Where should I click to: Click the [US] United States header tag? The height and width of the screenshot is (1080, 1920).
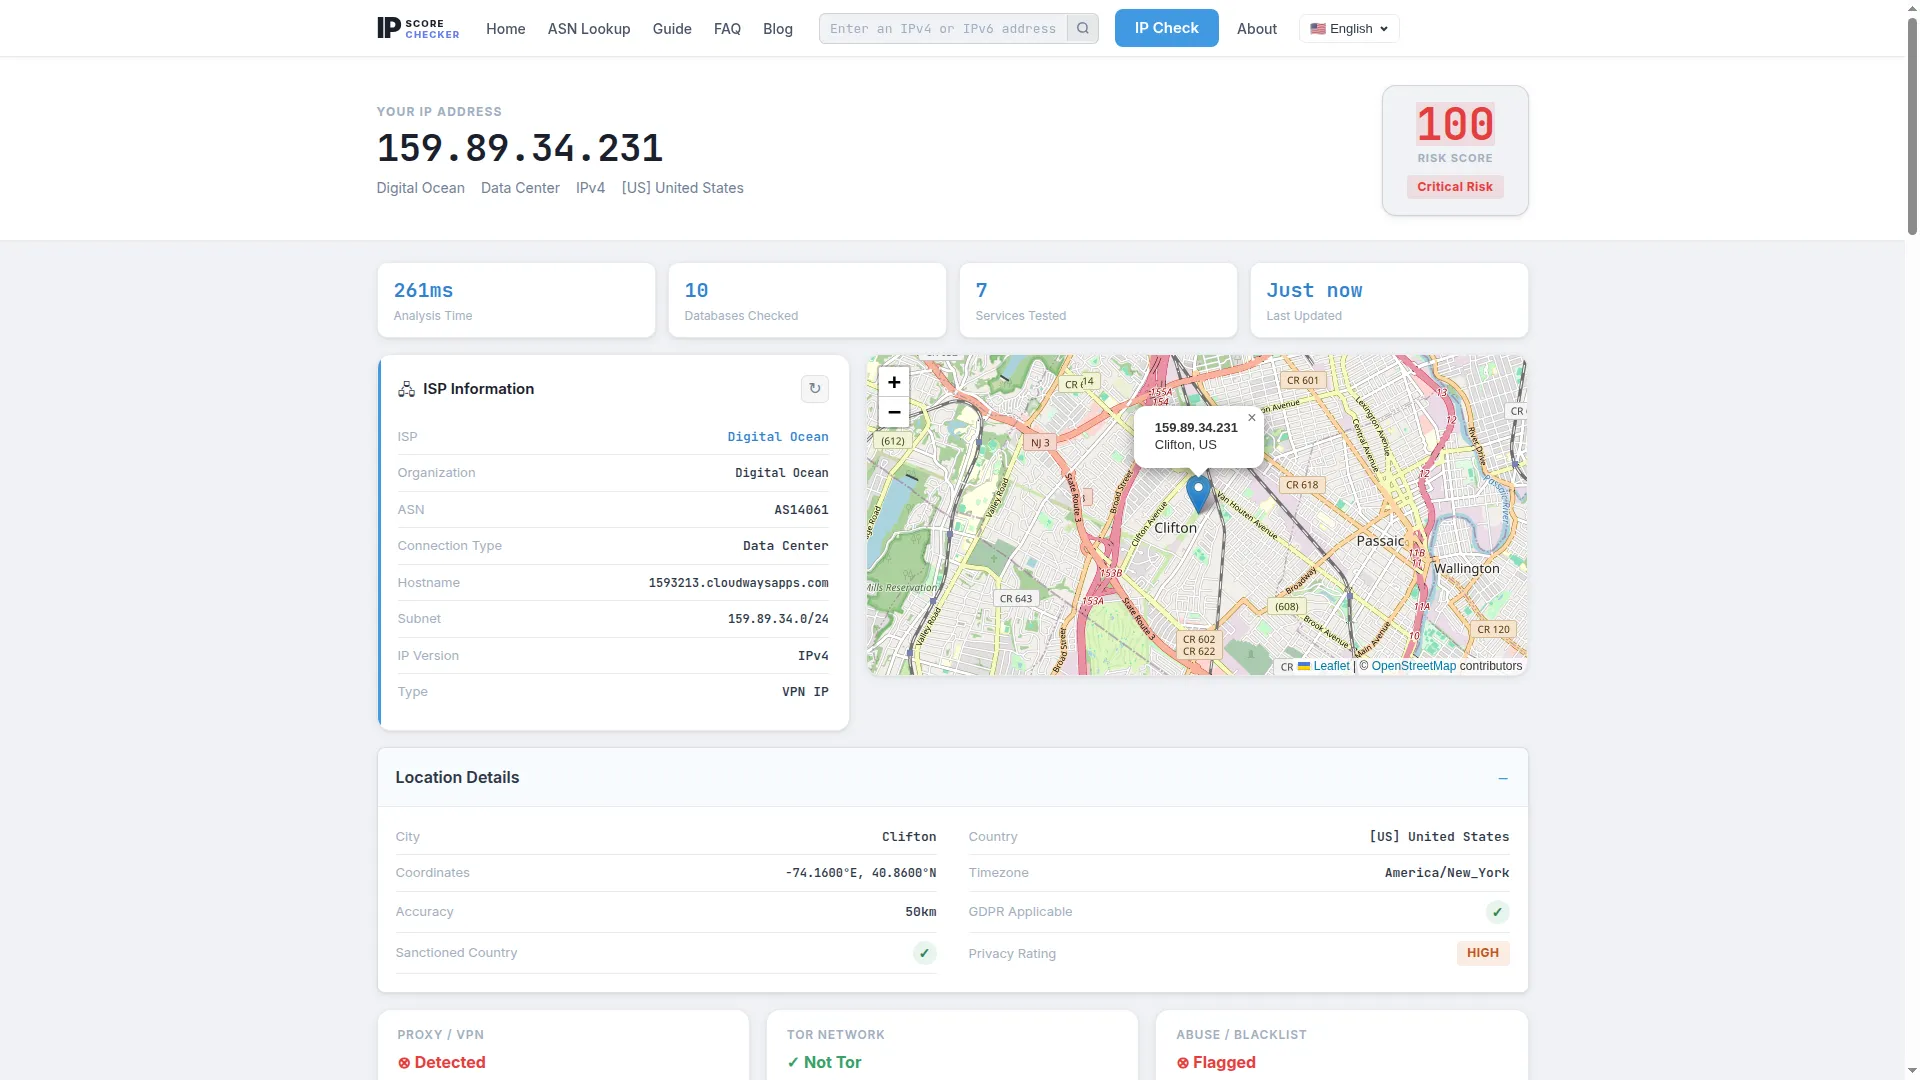(x=683, y=188)
